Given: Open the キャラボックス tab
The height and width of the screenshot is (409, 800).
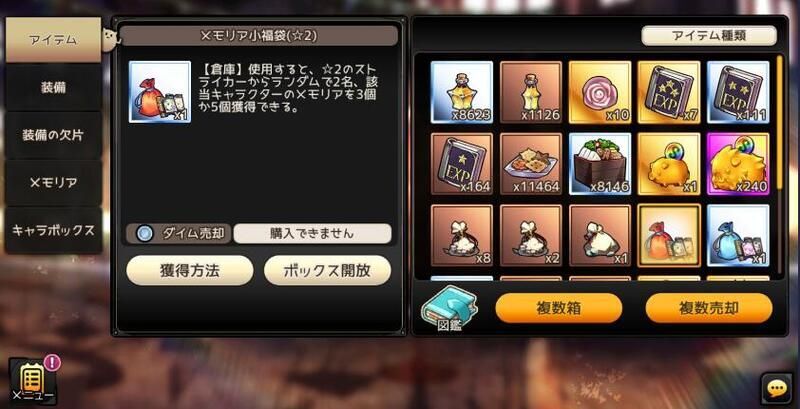Looking at the screenshot, I should pos(53,230).
